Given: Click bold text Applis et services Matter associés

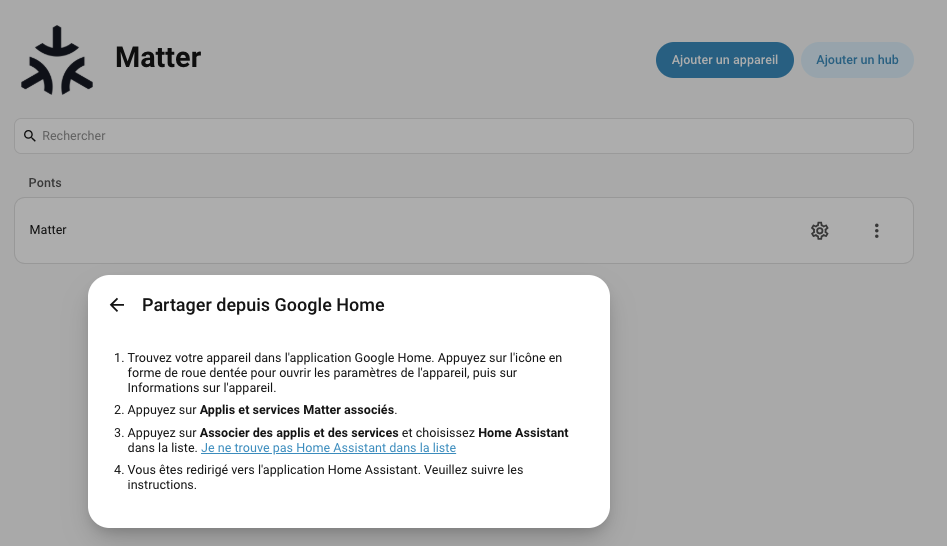Looking at the screenshot, I should tap(297, 410).
